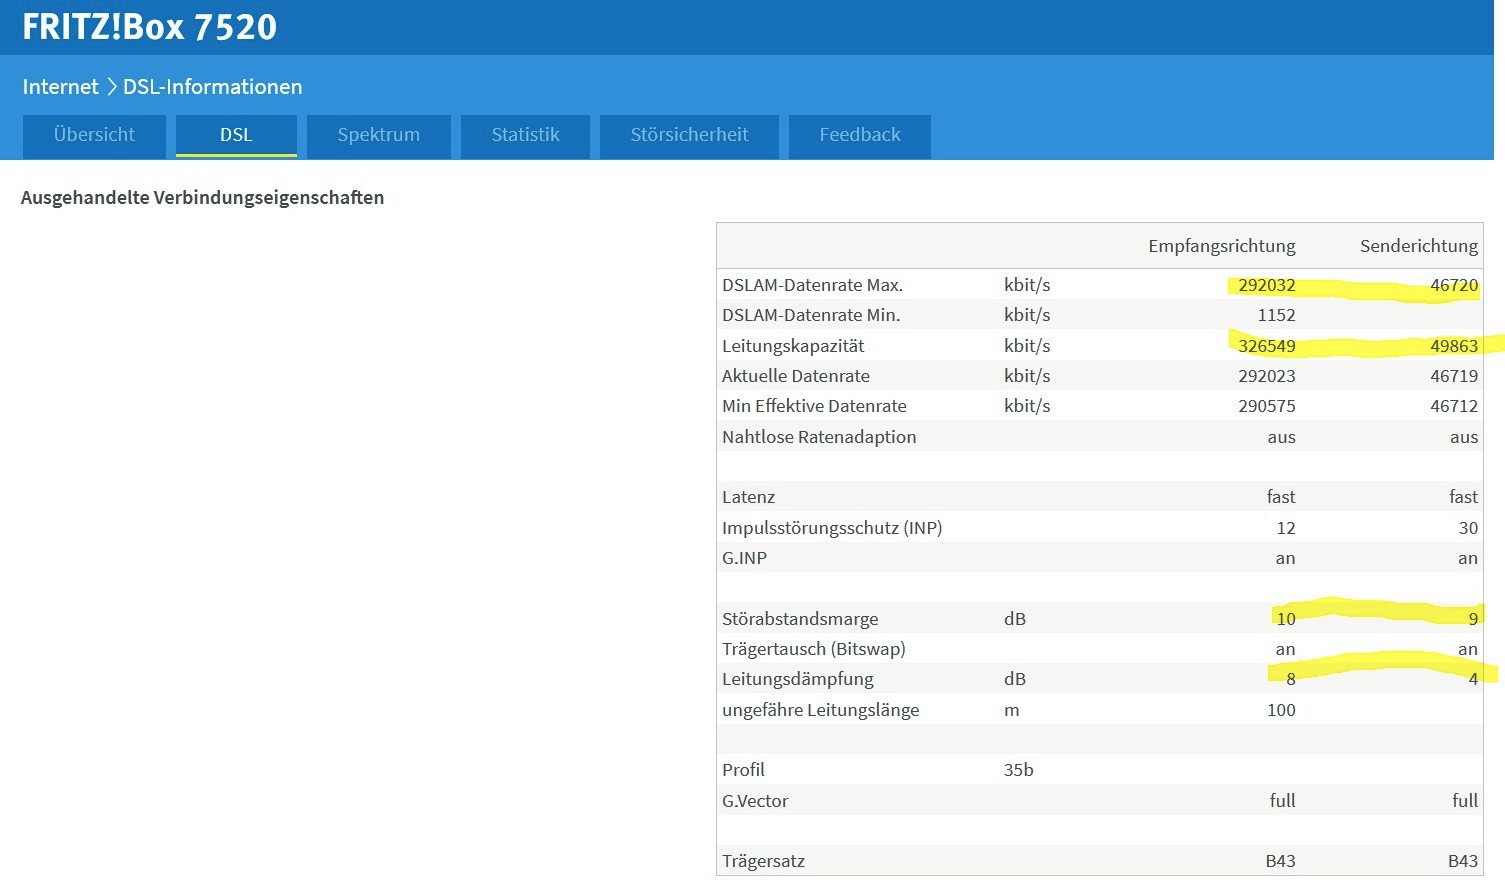Click the INP value 30
This screenshot has width=1505, height=880.
tap(1468, 528)
